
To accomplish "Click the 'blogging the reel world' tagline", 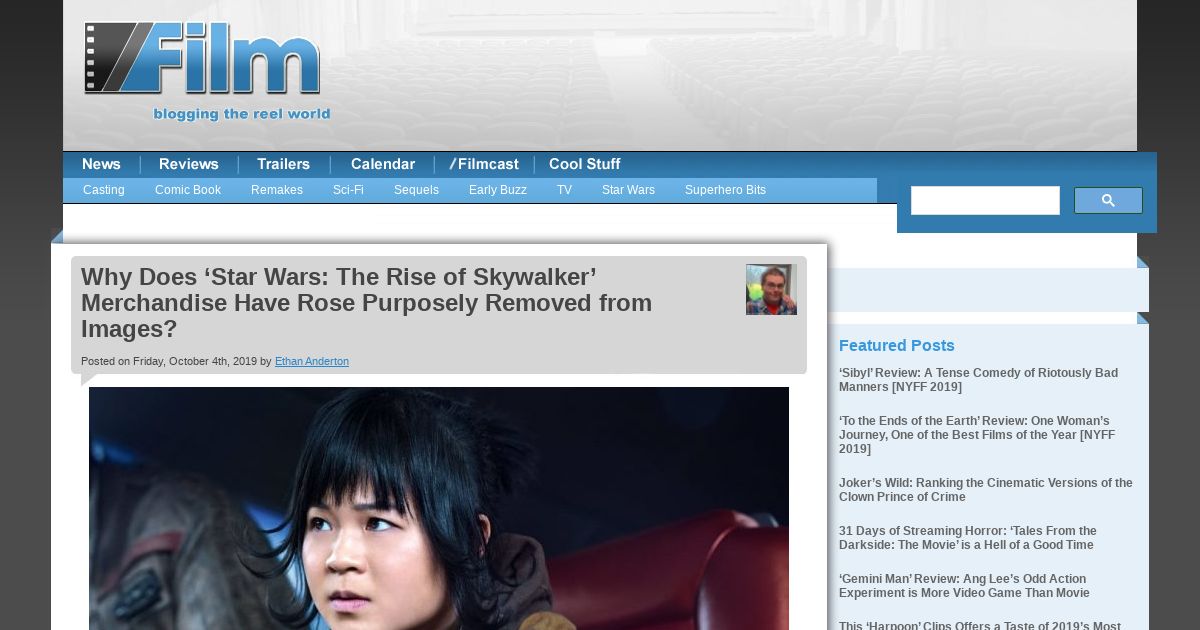I will tap(241, 114).
